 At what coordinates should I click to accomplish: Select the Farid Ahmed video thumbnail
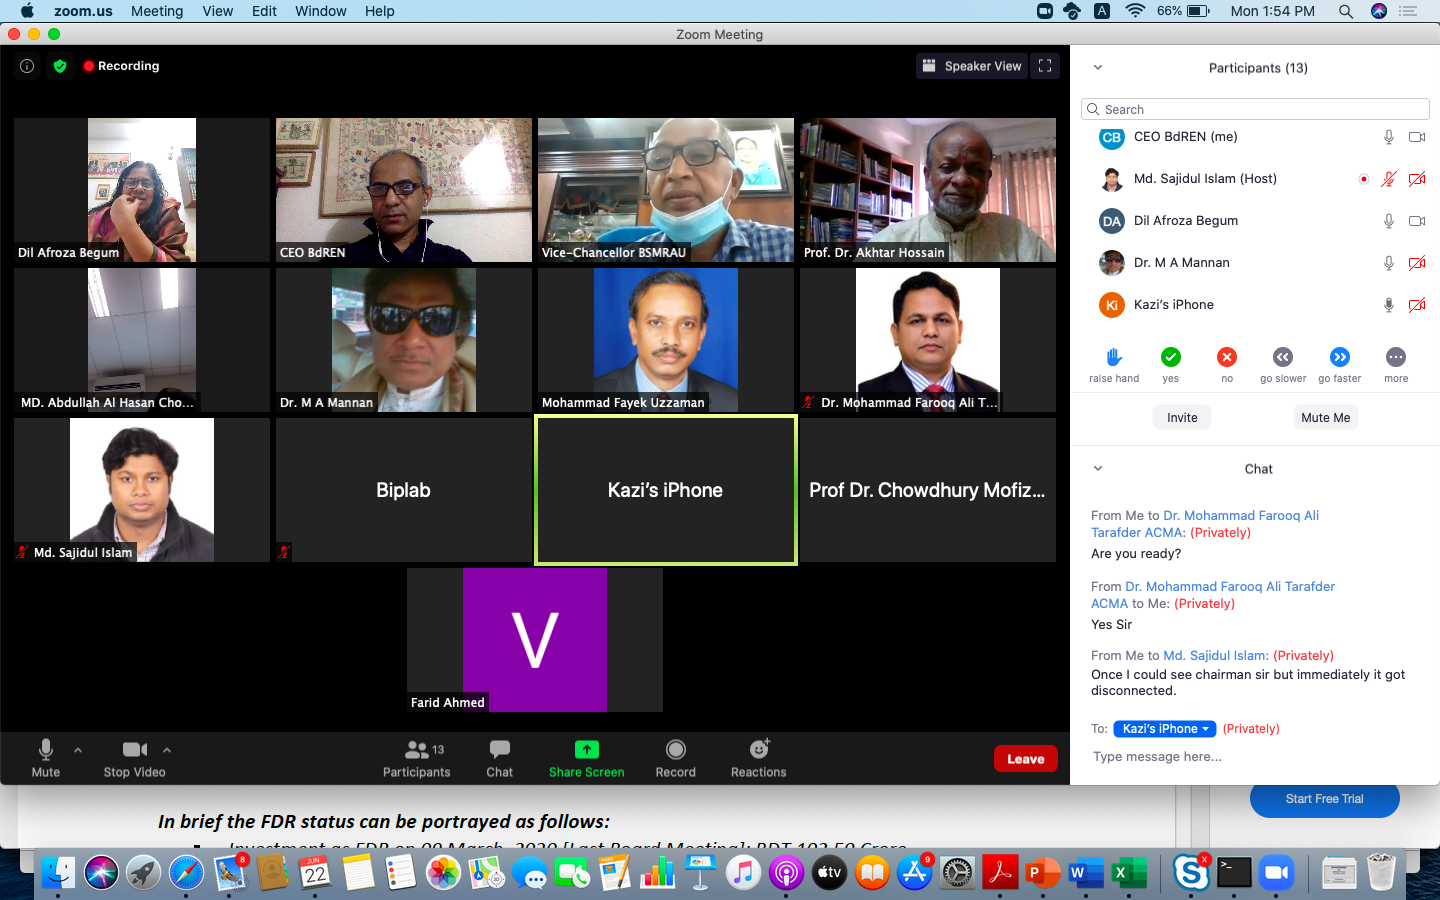534,640
